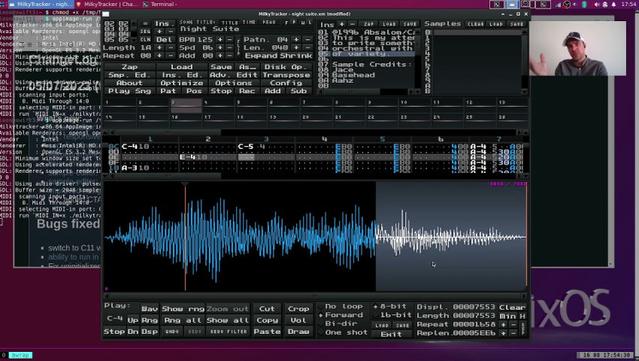Viewport: 639px width, 361px height.
Task: Open the Smp. Ed. sample editor
Action: tap(130, 75)
